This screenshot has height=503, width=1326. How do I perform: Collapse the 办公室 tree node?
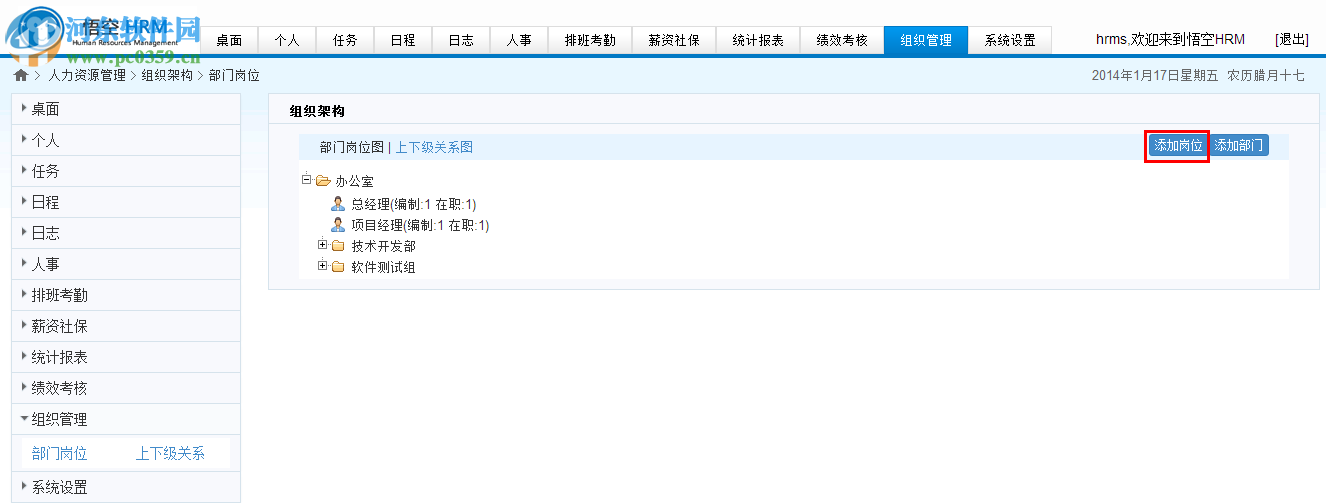click(307, 180)
